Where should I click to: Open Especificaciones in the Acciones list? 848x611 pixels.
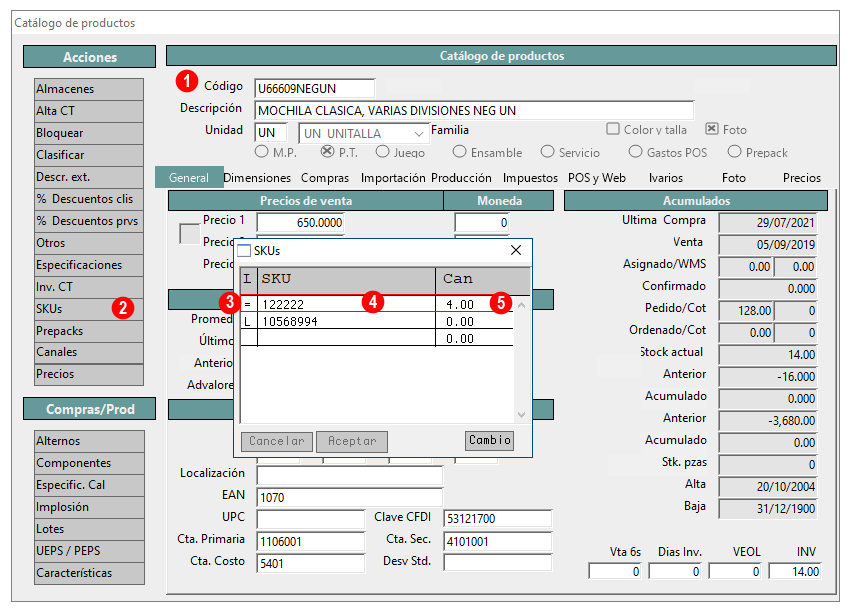[89, 265]
